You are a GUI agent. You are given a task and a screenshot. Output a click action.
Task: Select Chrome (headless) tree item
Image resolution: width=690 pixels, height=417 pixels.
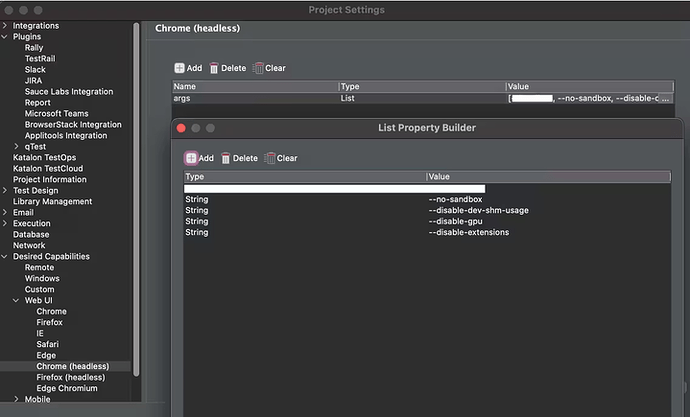pos(73,366)
